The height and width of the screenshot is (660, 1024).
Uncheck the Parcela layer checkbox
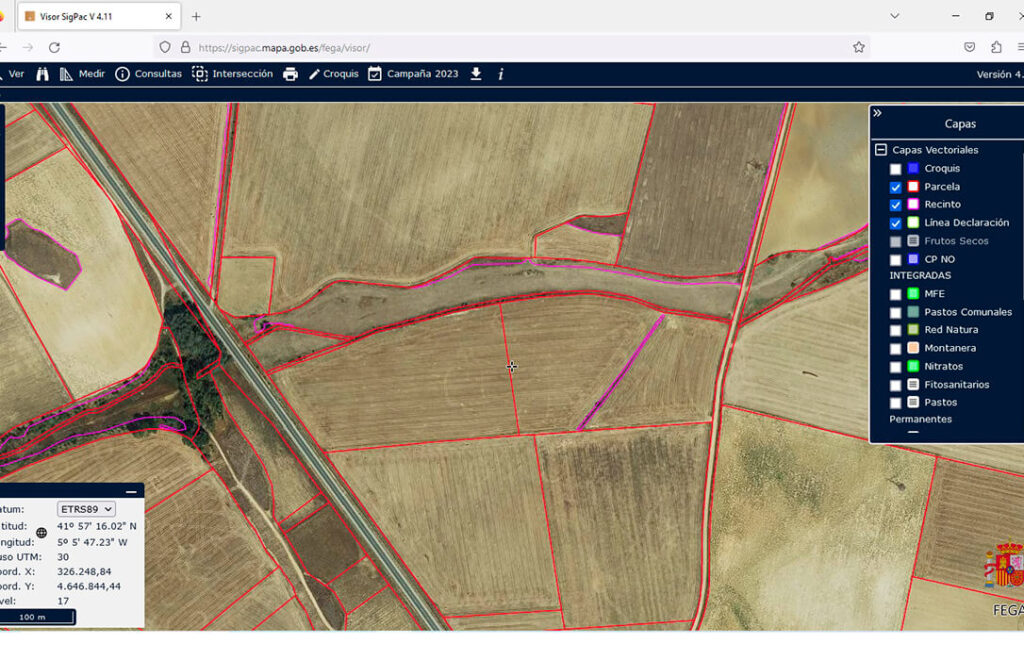pos(896,187)
